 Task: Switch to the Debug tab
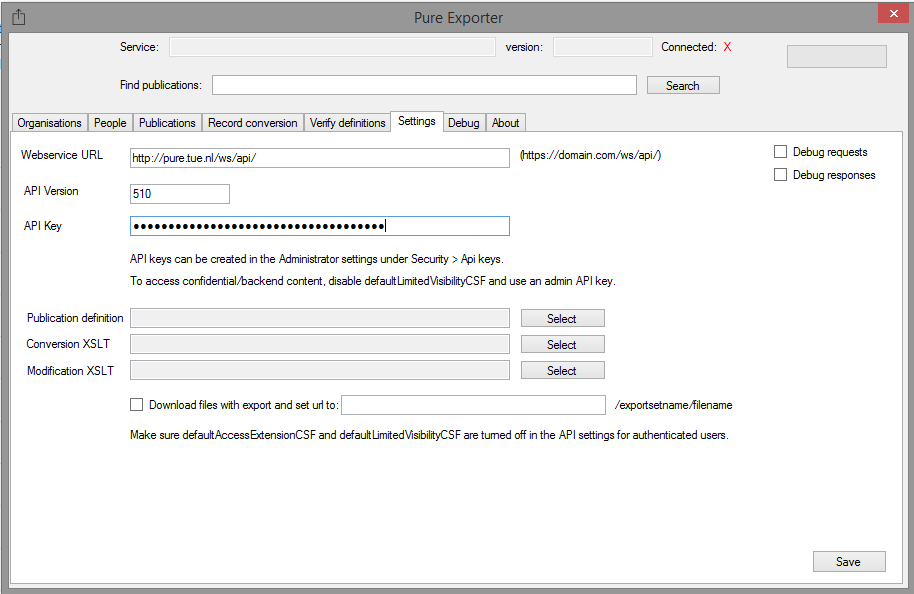tap(464, 123)
